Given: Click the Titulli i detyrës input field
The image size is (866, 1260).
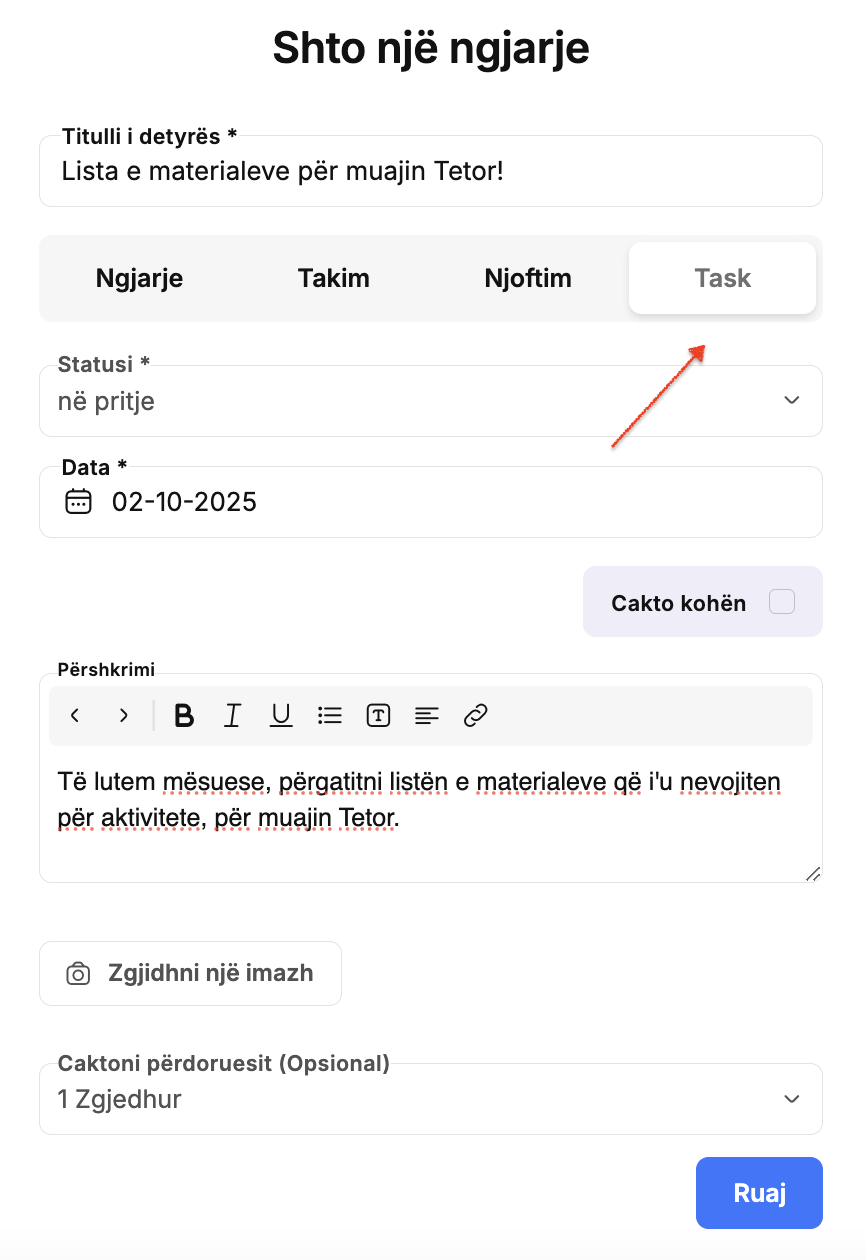Looking at the screenshot, I should click(430, 172).
